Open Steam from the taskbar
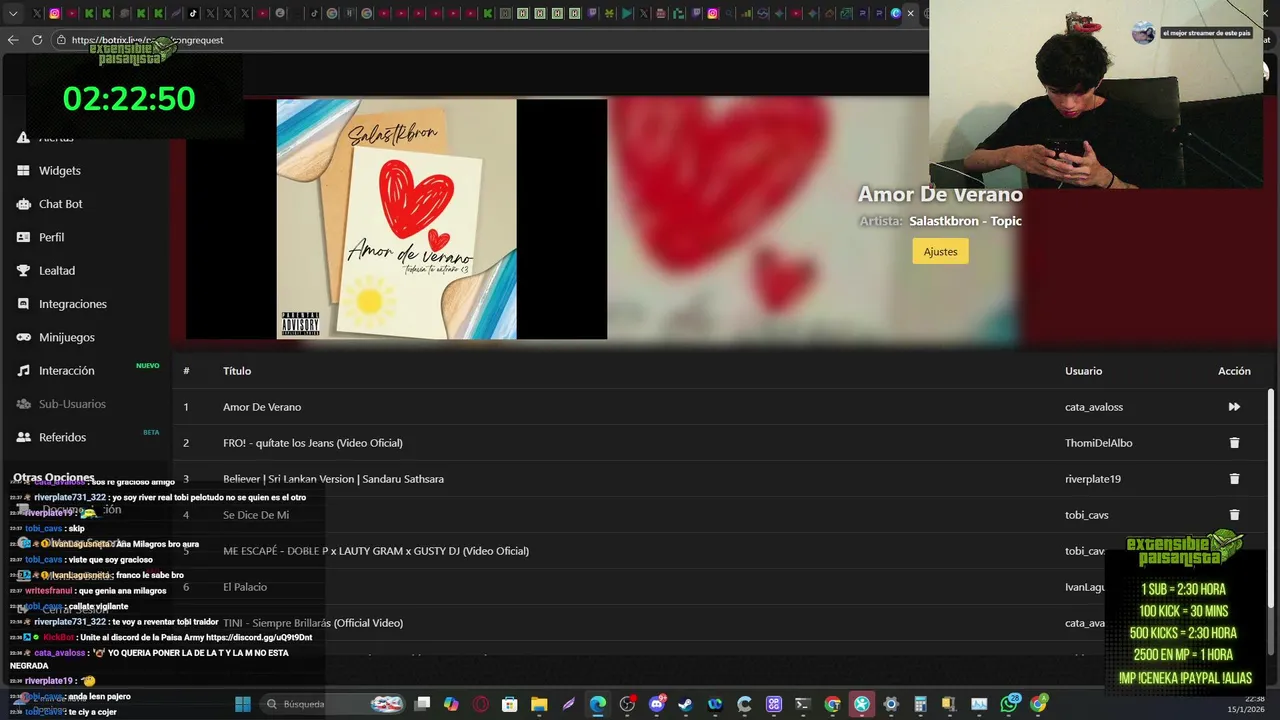The width and height of the screenshot is (1280, 720). pos(684,704)
